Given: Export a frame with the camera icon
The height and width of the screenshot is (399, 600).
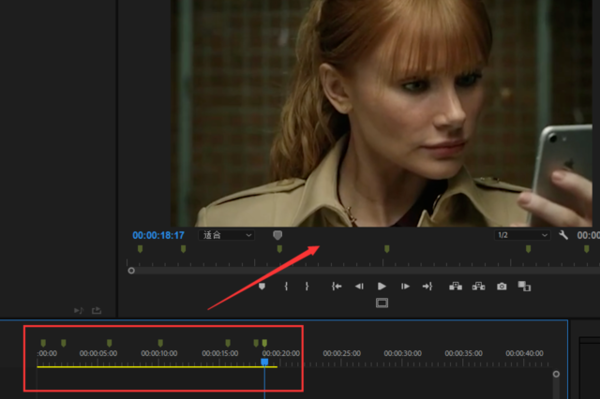Looking at the screenshot, I should pyautogui.click(x=502, y=286).
